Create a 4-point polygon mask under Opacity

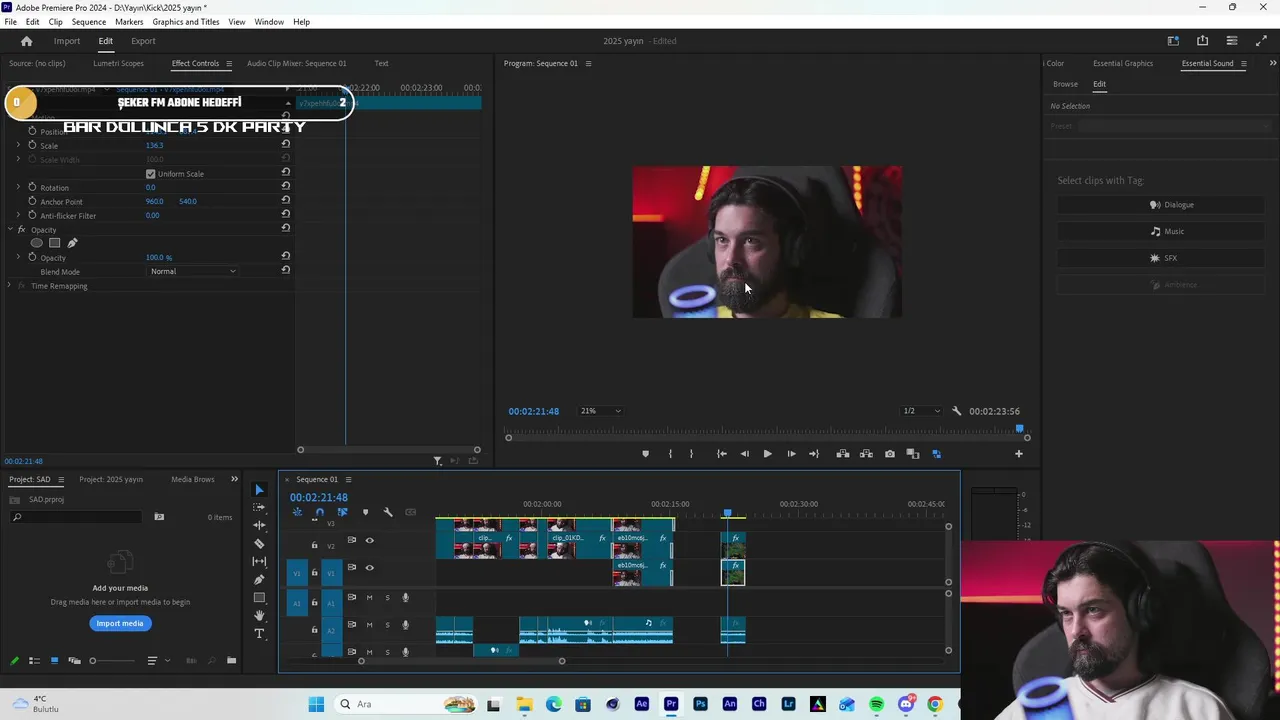point(55,243)
